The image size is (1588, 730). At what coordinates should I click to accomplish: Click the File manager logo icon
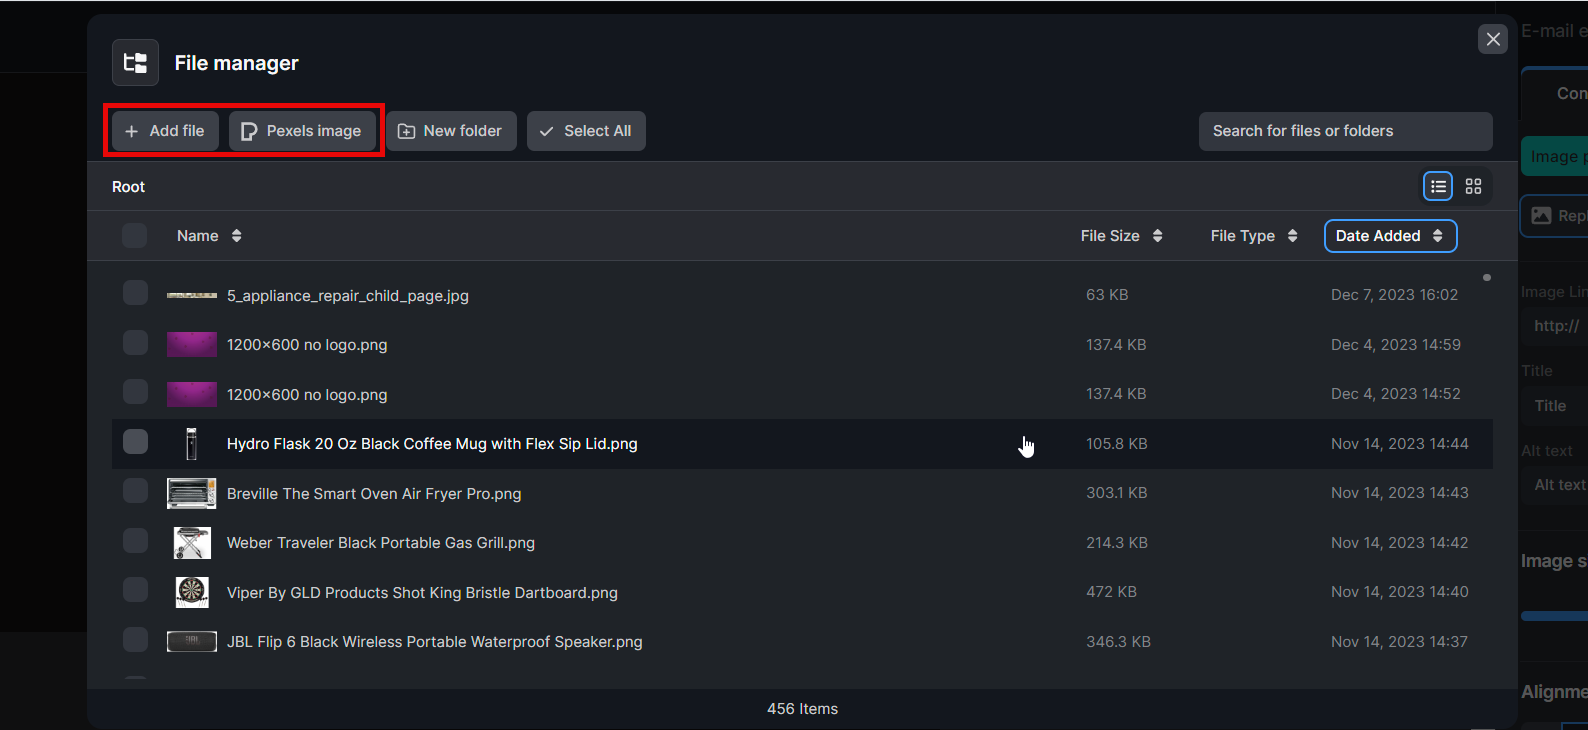pyautogui.click(x=135, y=63)
